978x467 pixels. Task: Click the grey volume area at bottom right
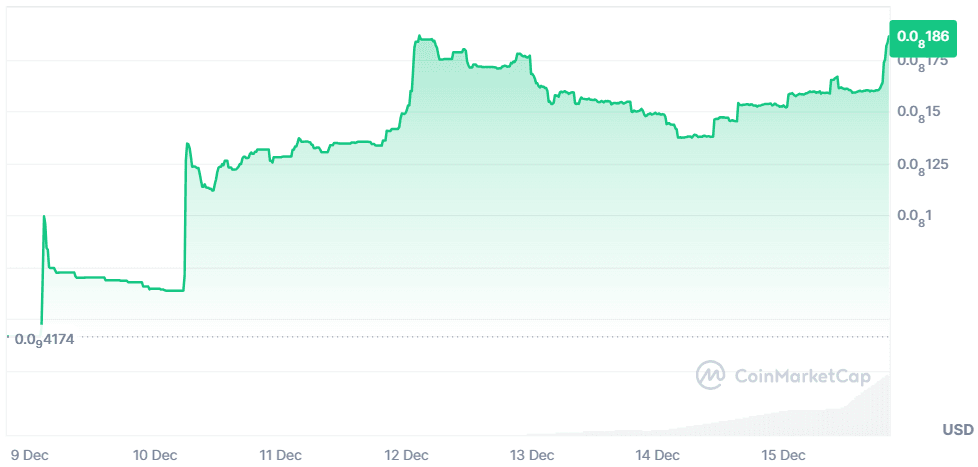[x=870, y=412]
